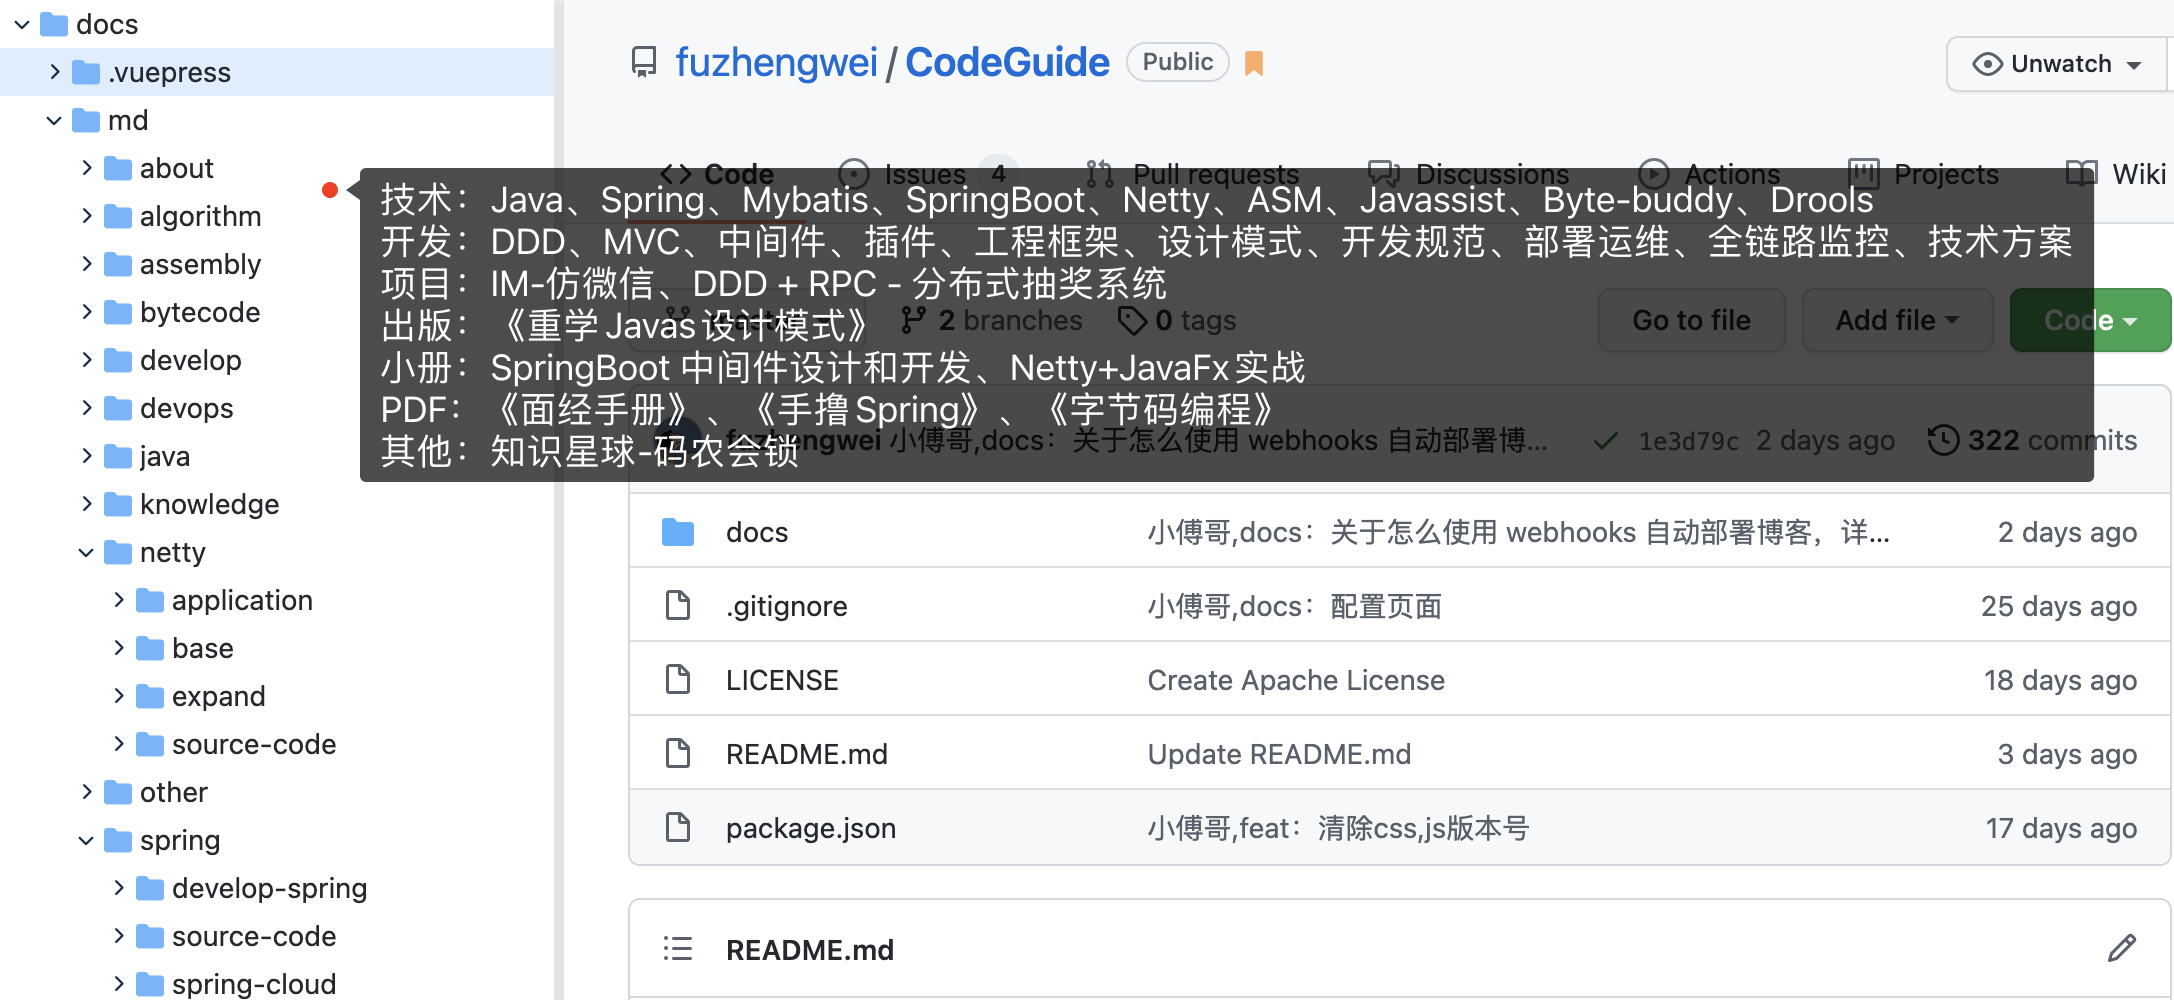This screenshot has height=1000, width=2174.
Task: Open the Add file dropdown
Action: click(1896, 320)
